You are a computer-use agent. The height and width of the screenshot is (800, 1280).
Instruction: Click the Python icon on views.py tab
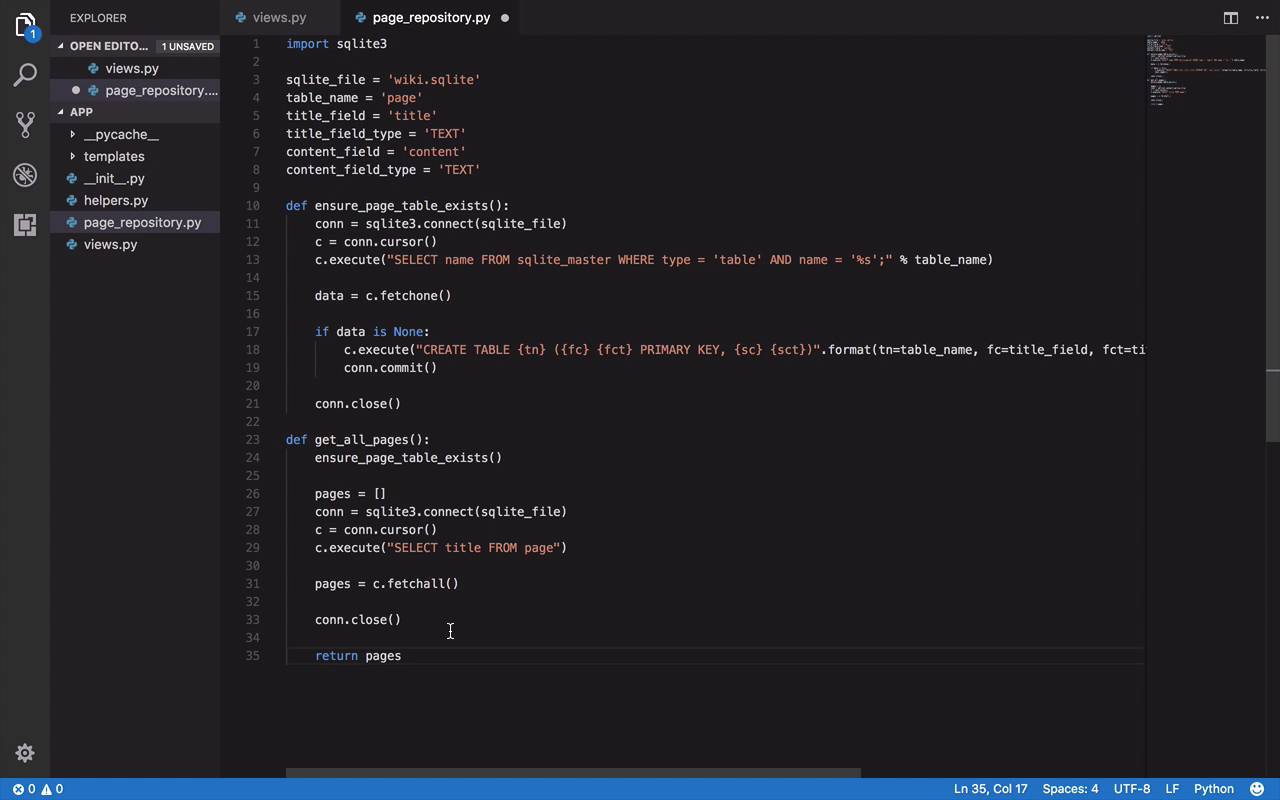tap(240, 18)
